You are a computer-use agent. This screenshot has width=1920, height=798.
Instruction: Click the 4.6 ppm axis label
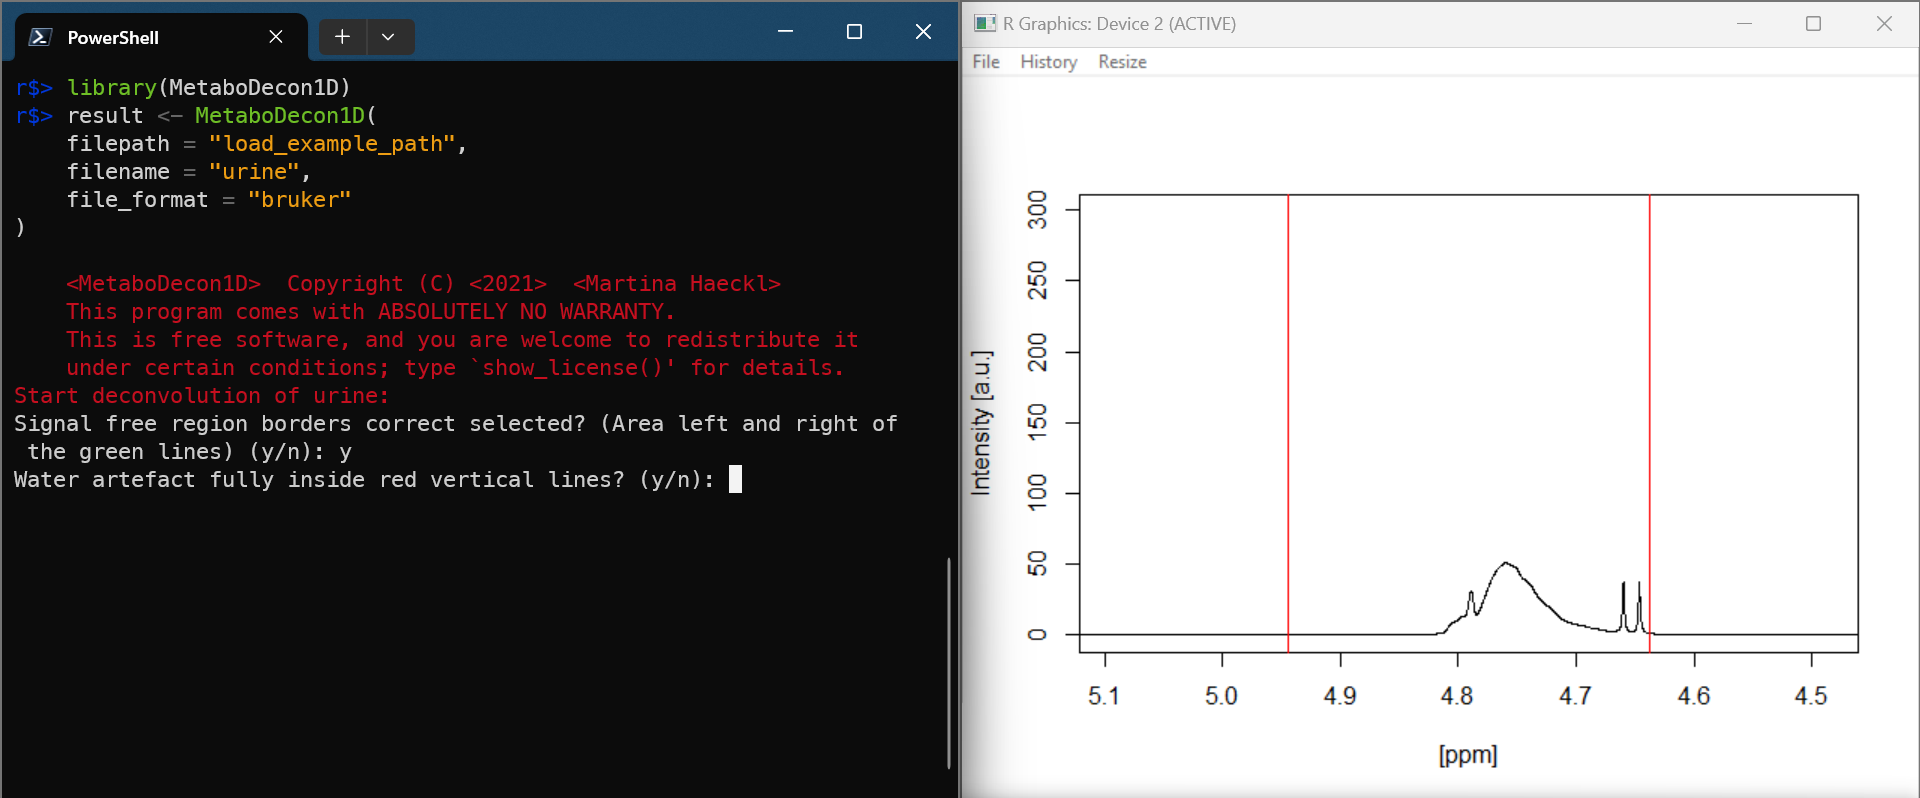pyautogui.click(x=1694, y=696)
